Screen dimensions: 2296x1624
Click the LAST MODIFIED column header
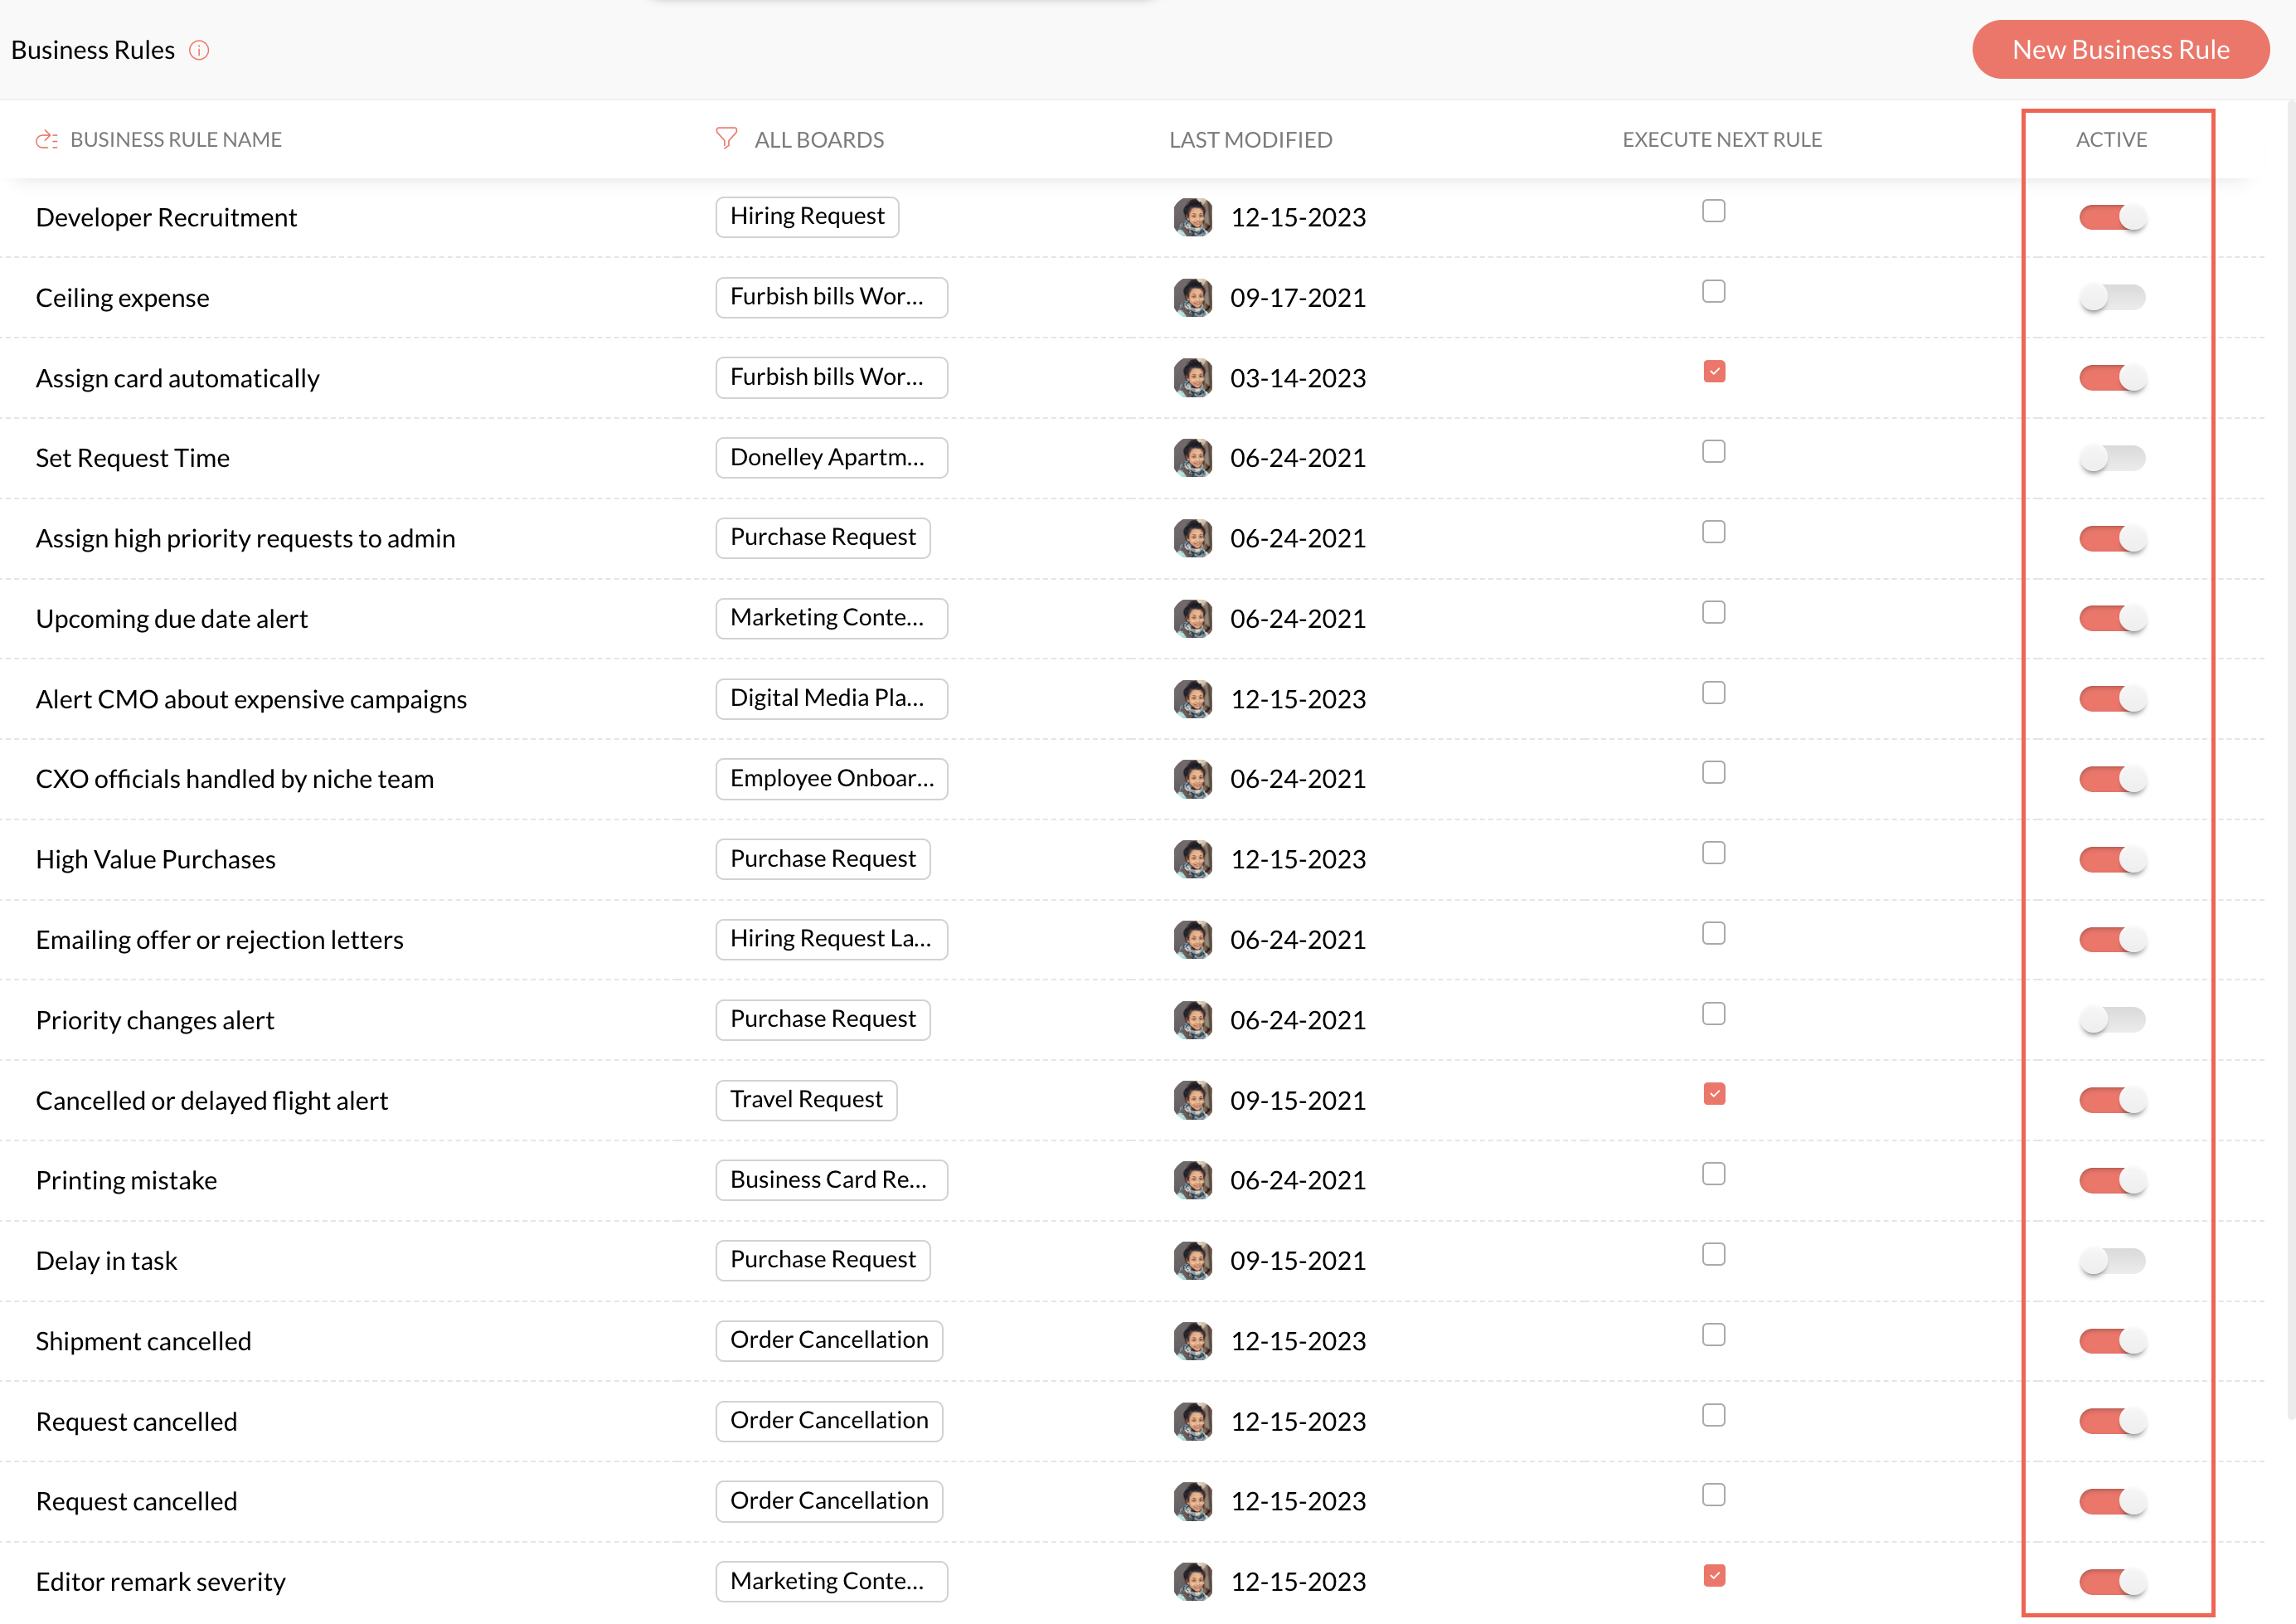coord(1250,140)
